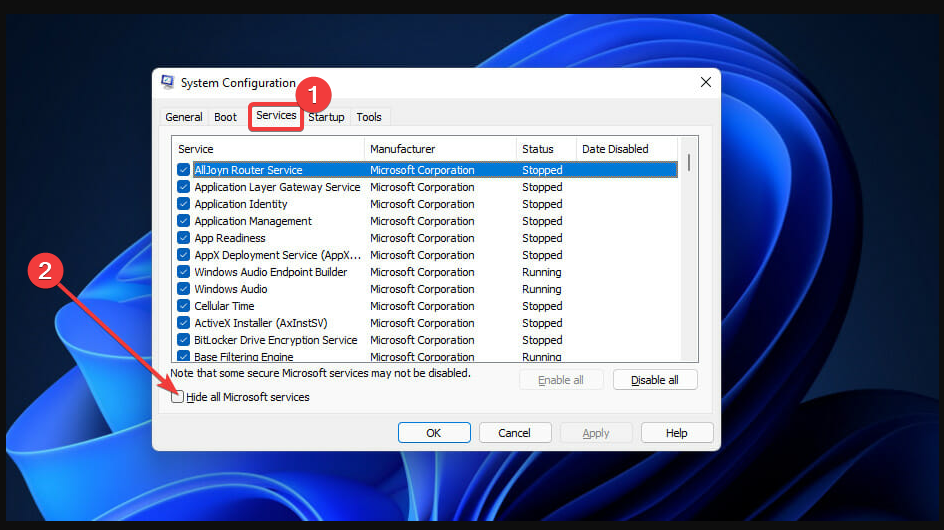This screenshot has width=944, height=530.
Task: Select the Application Management row text
Action: [253, 221]
